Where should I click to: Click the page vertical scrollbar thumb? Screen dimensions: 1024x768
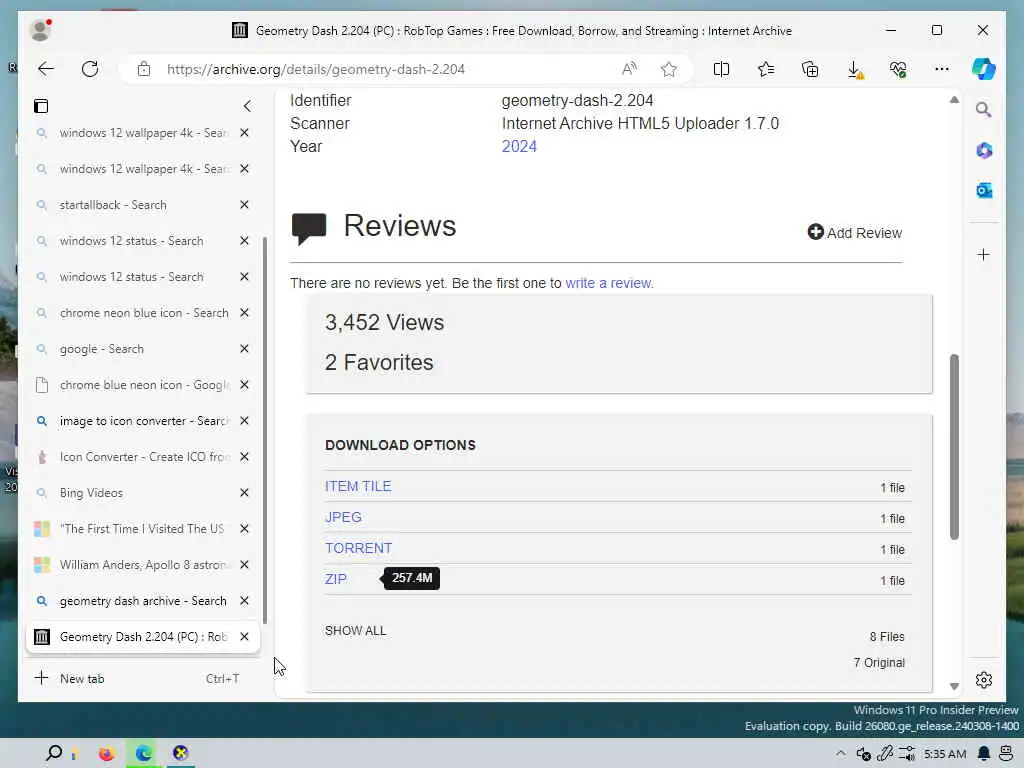(954, 447)
